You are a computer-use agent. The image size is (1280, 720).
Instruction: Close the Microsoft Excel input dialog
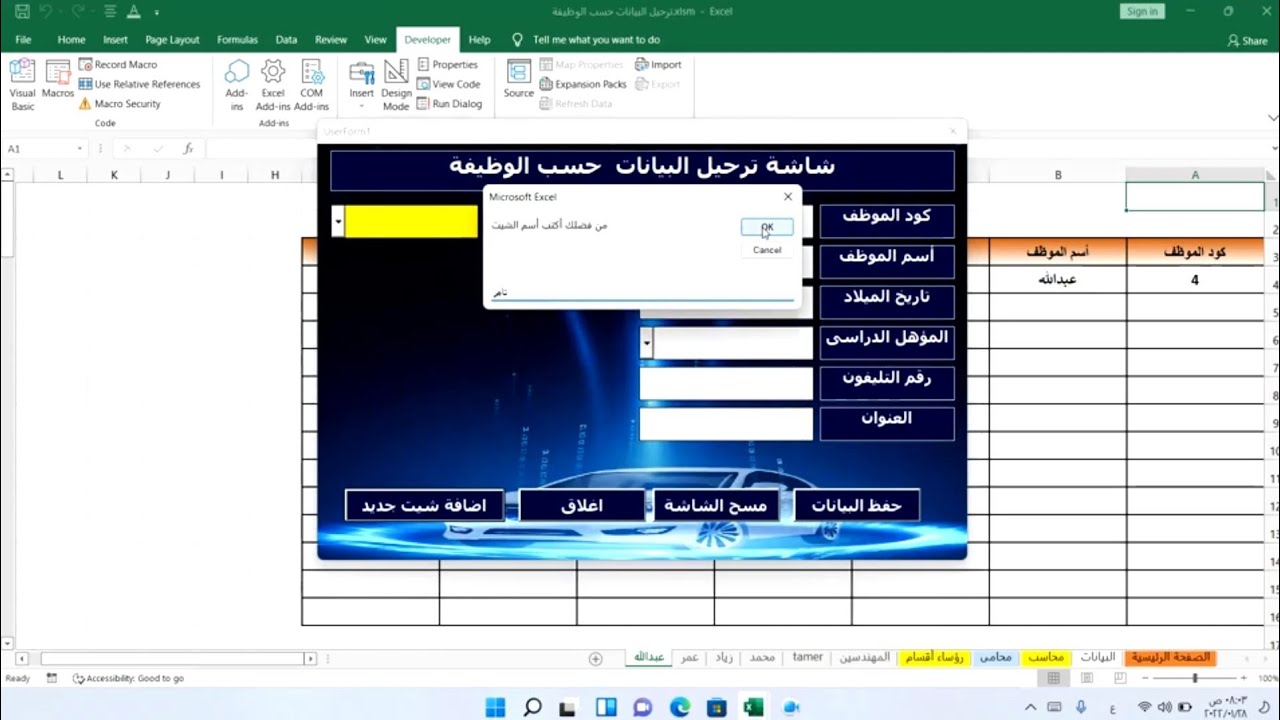tap(788, 197)
